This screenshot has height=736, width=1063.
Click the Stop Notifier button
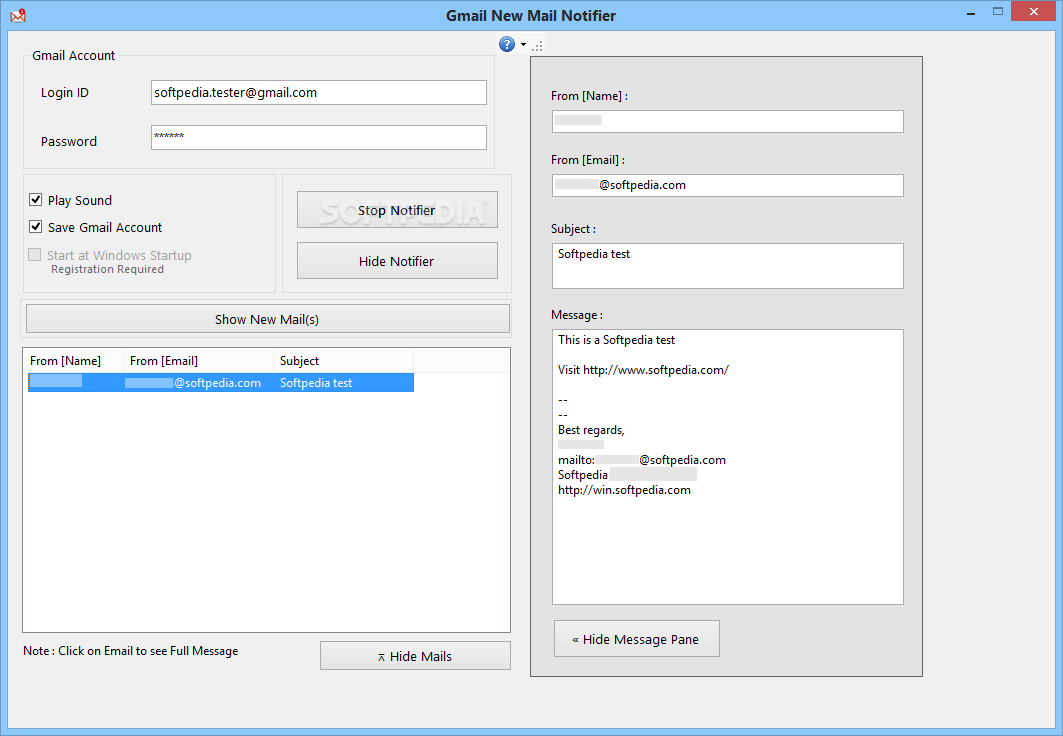coord(397,210)
